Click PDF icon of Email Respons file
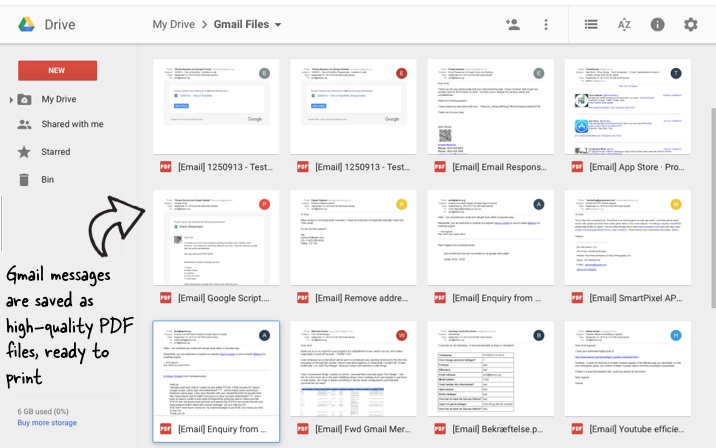The height and width of the screenshot is (448, 716). 440,167
